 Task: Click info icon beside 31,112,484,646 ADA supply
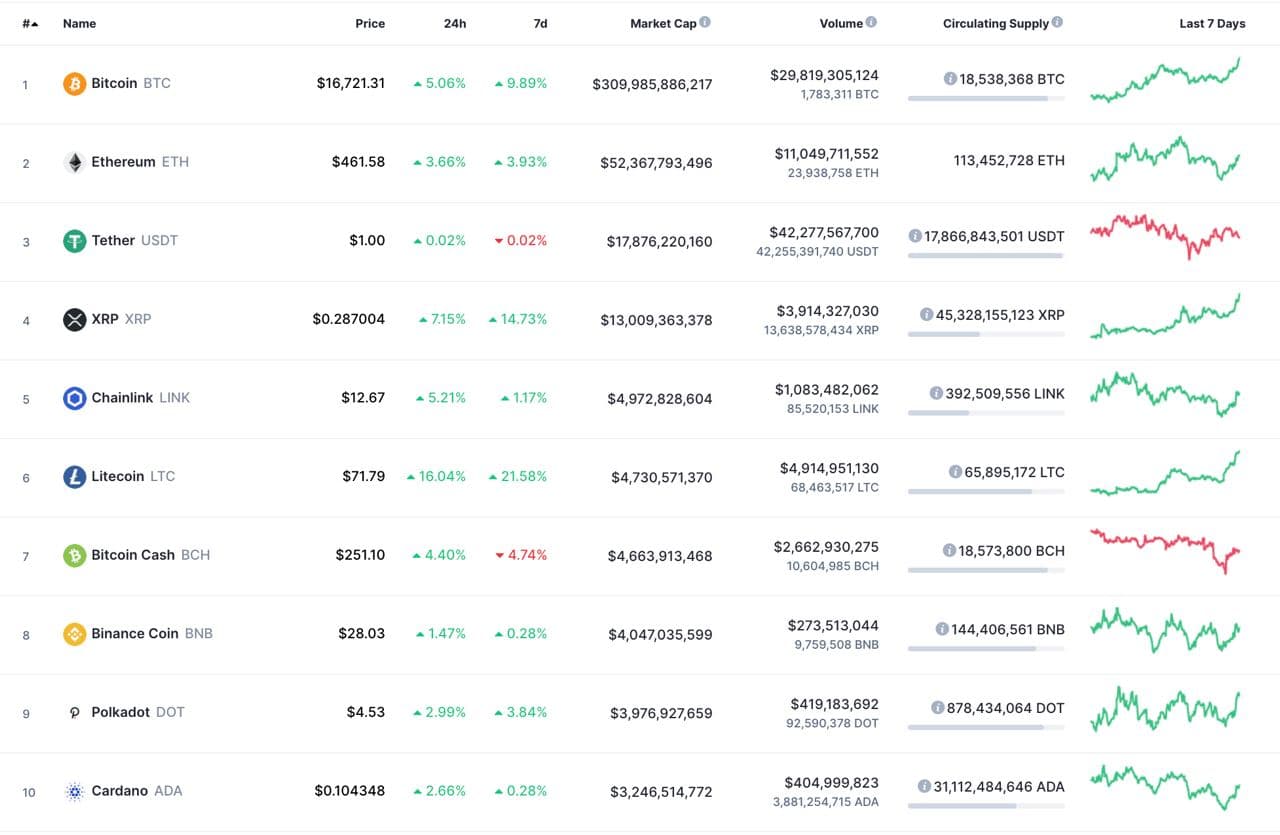(923, 787)
